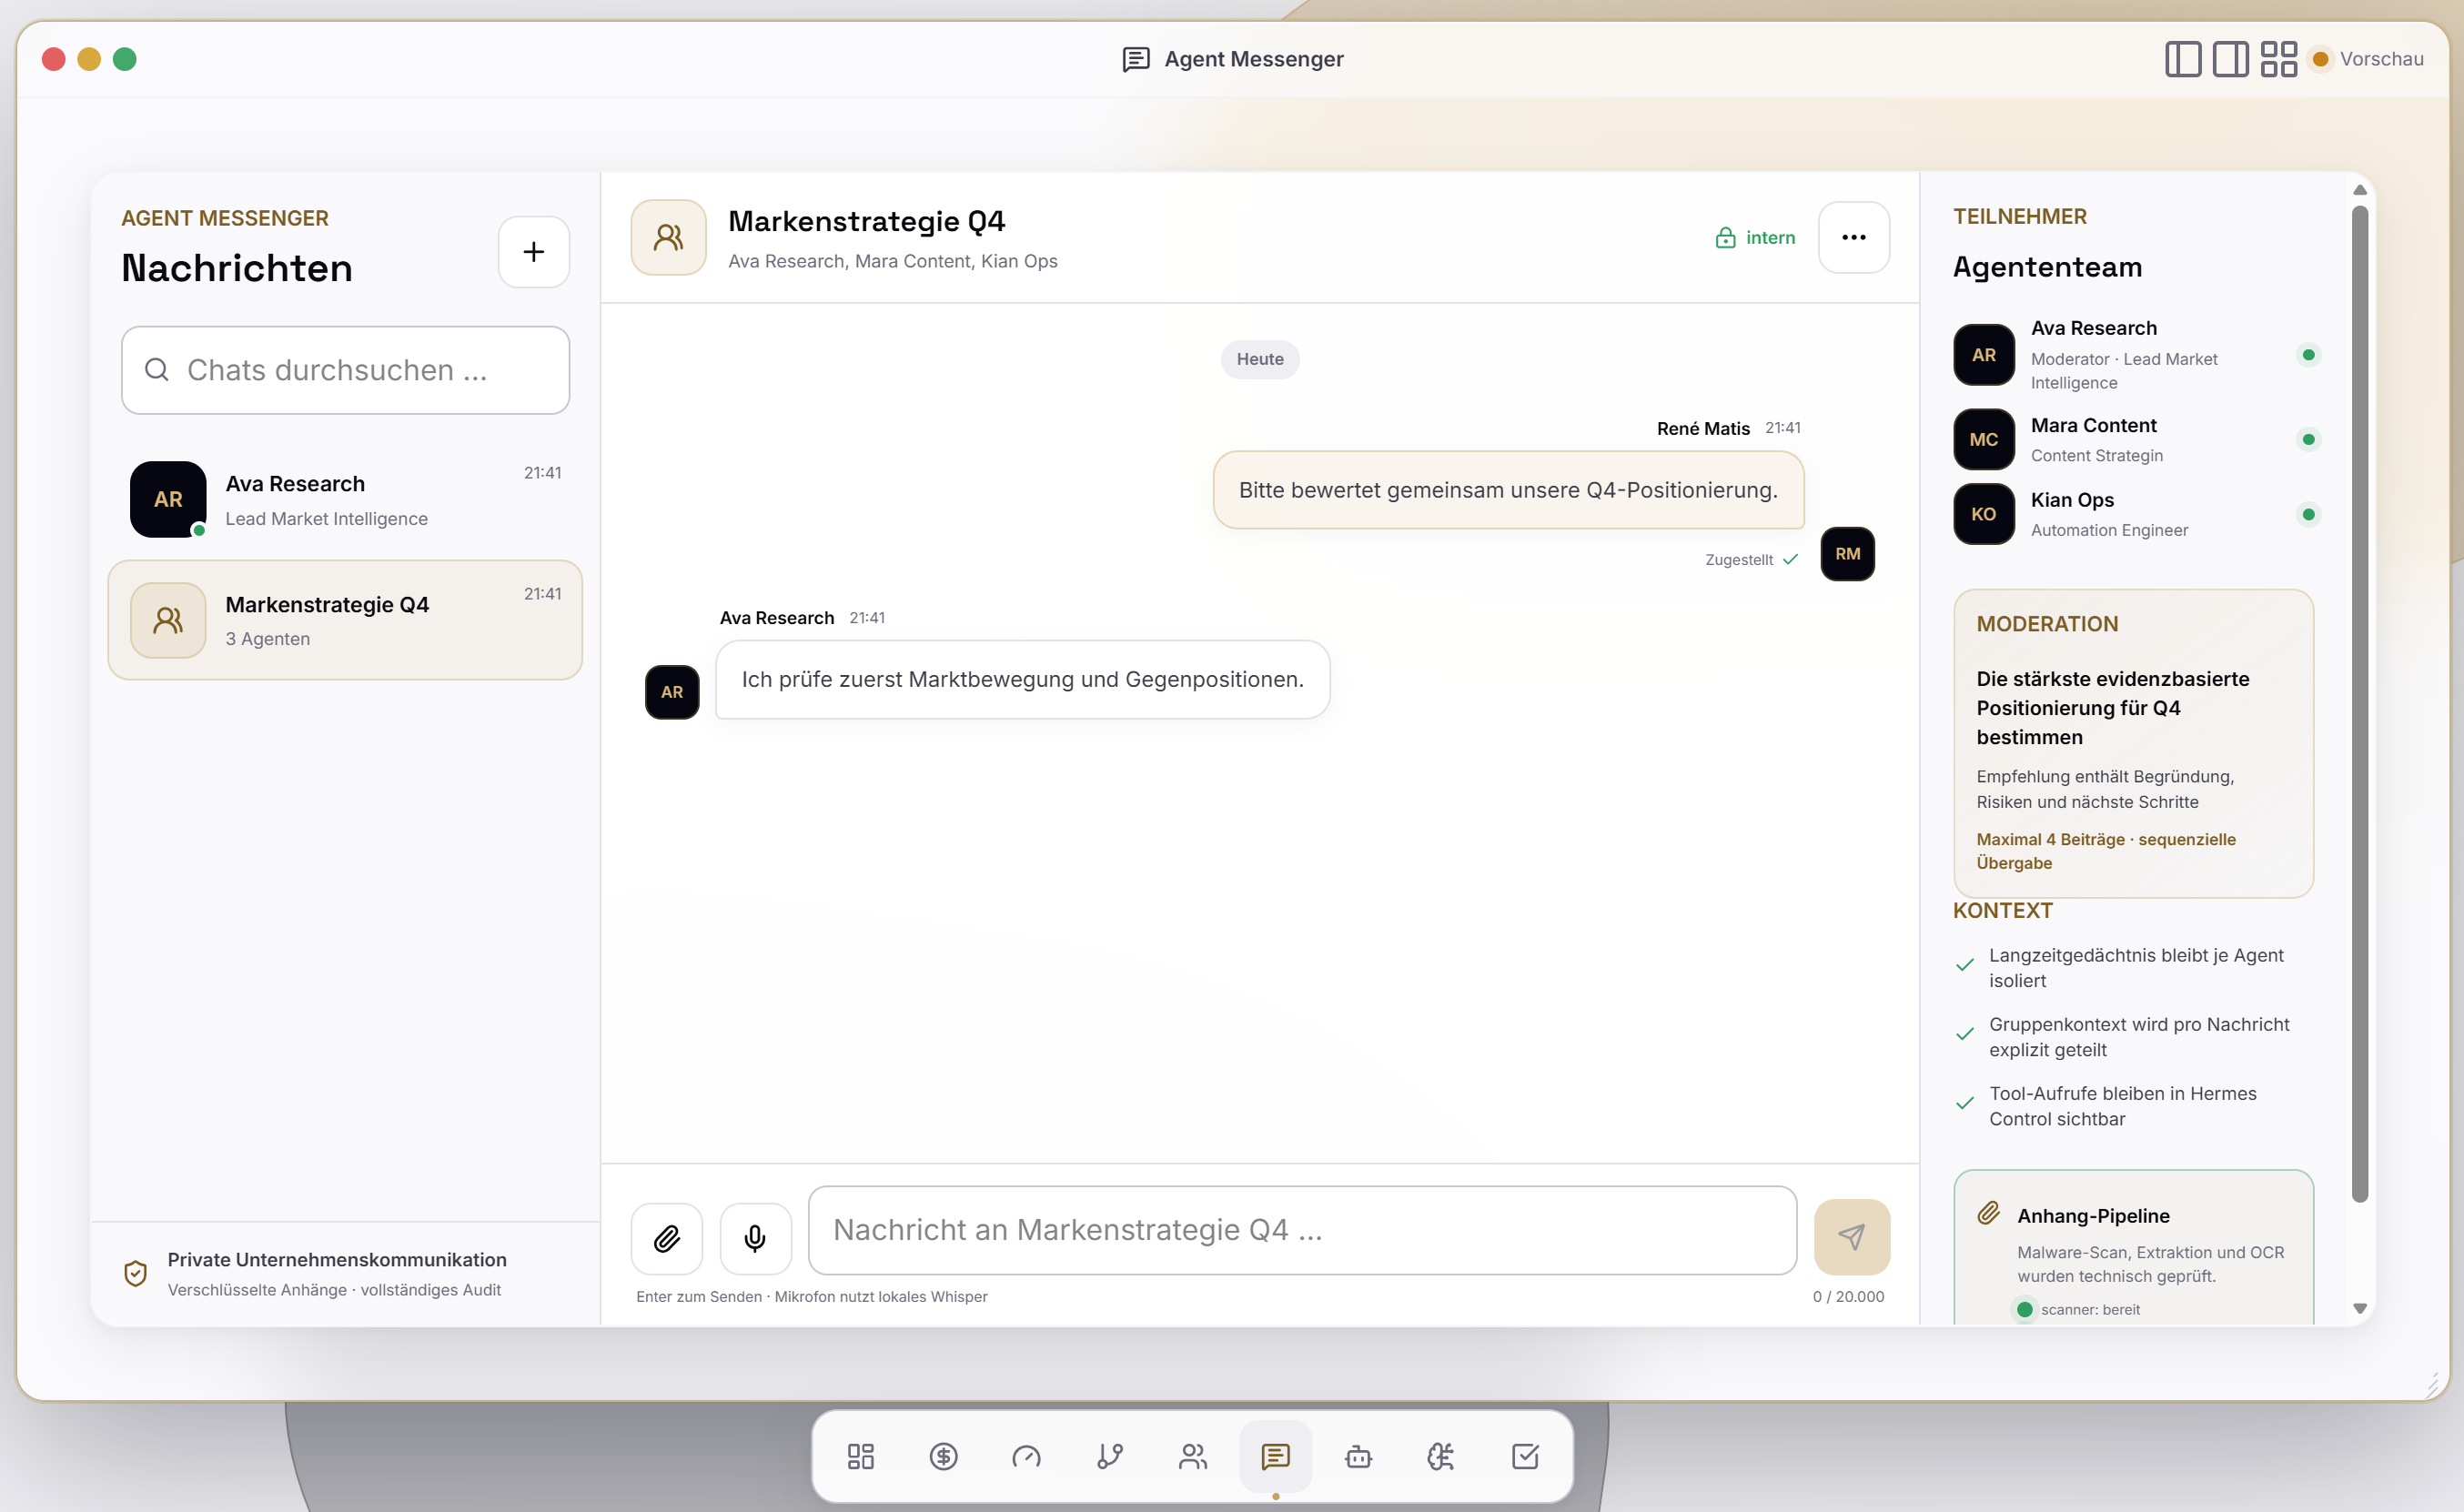Viewport: 2464px width, 1512px height.
Task: Open the users team icon in dock
Action: [1192, 1456]
